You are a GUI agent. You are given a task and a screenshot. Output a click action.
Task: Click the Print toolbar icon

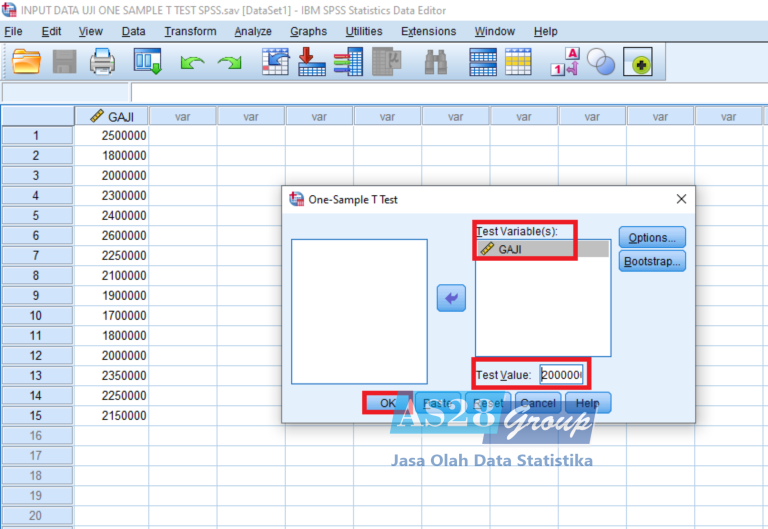pos(103,64)
